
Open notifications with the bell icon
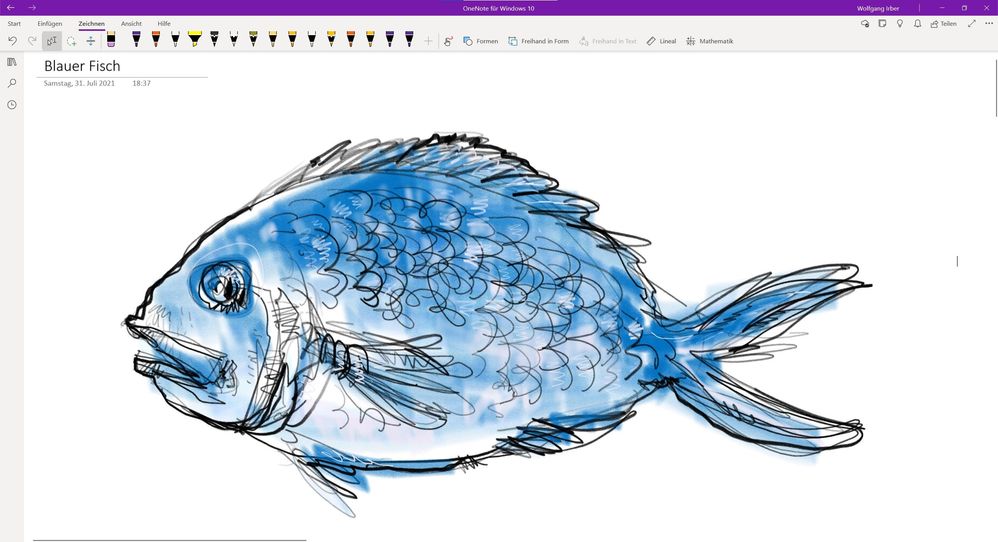point(917,24)
